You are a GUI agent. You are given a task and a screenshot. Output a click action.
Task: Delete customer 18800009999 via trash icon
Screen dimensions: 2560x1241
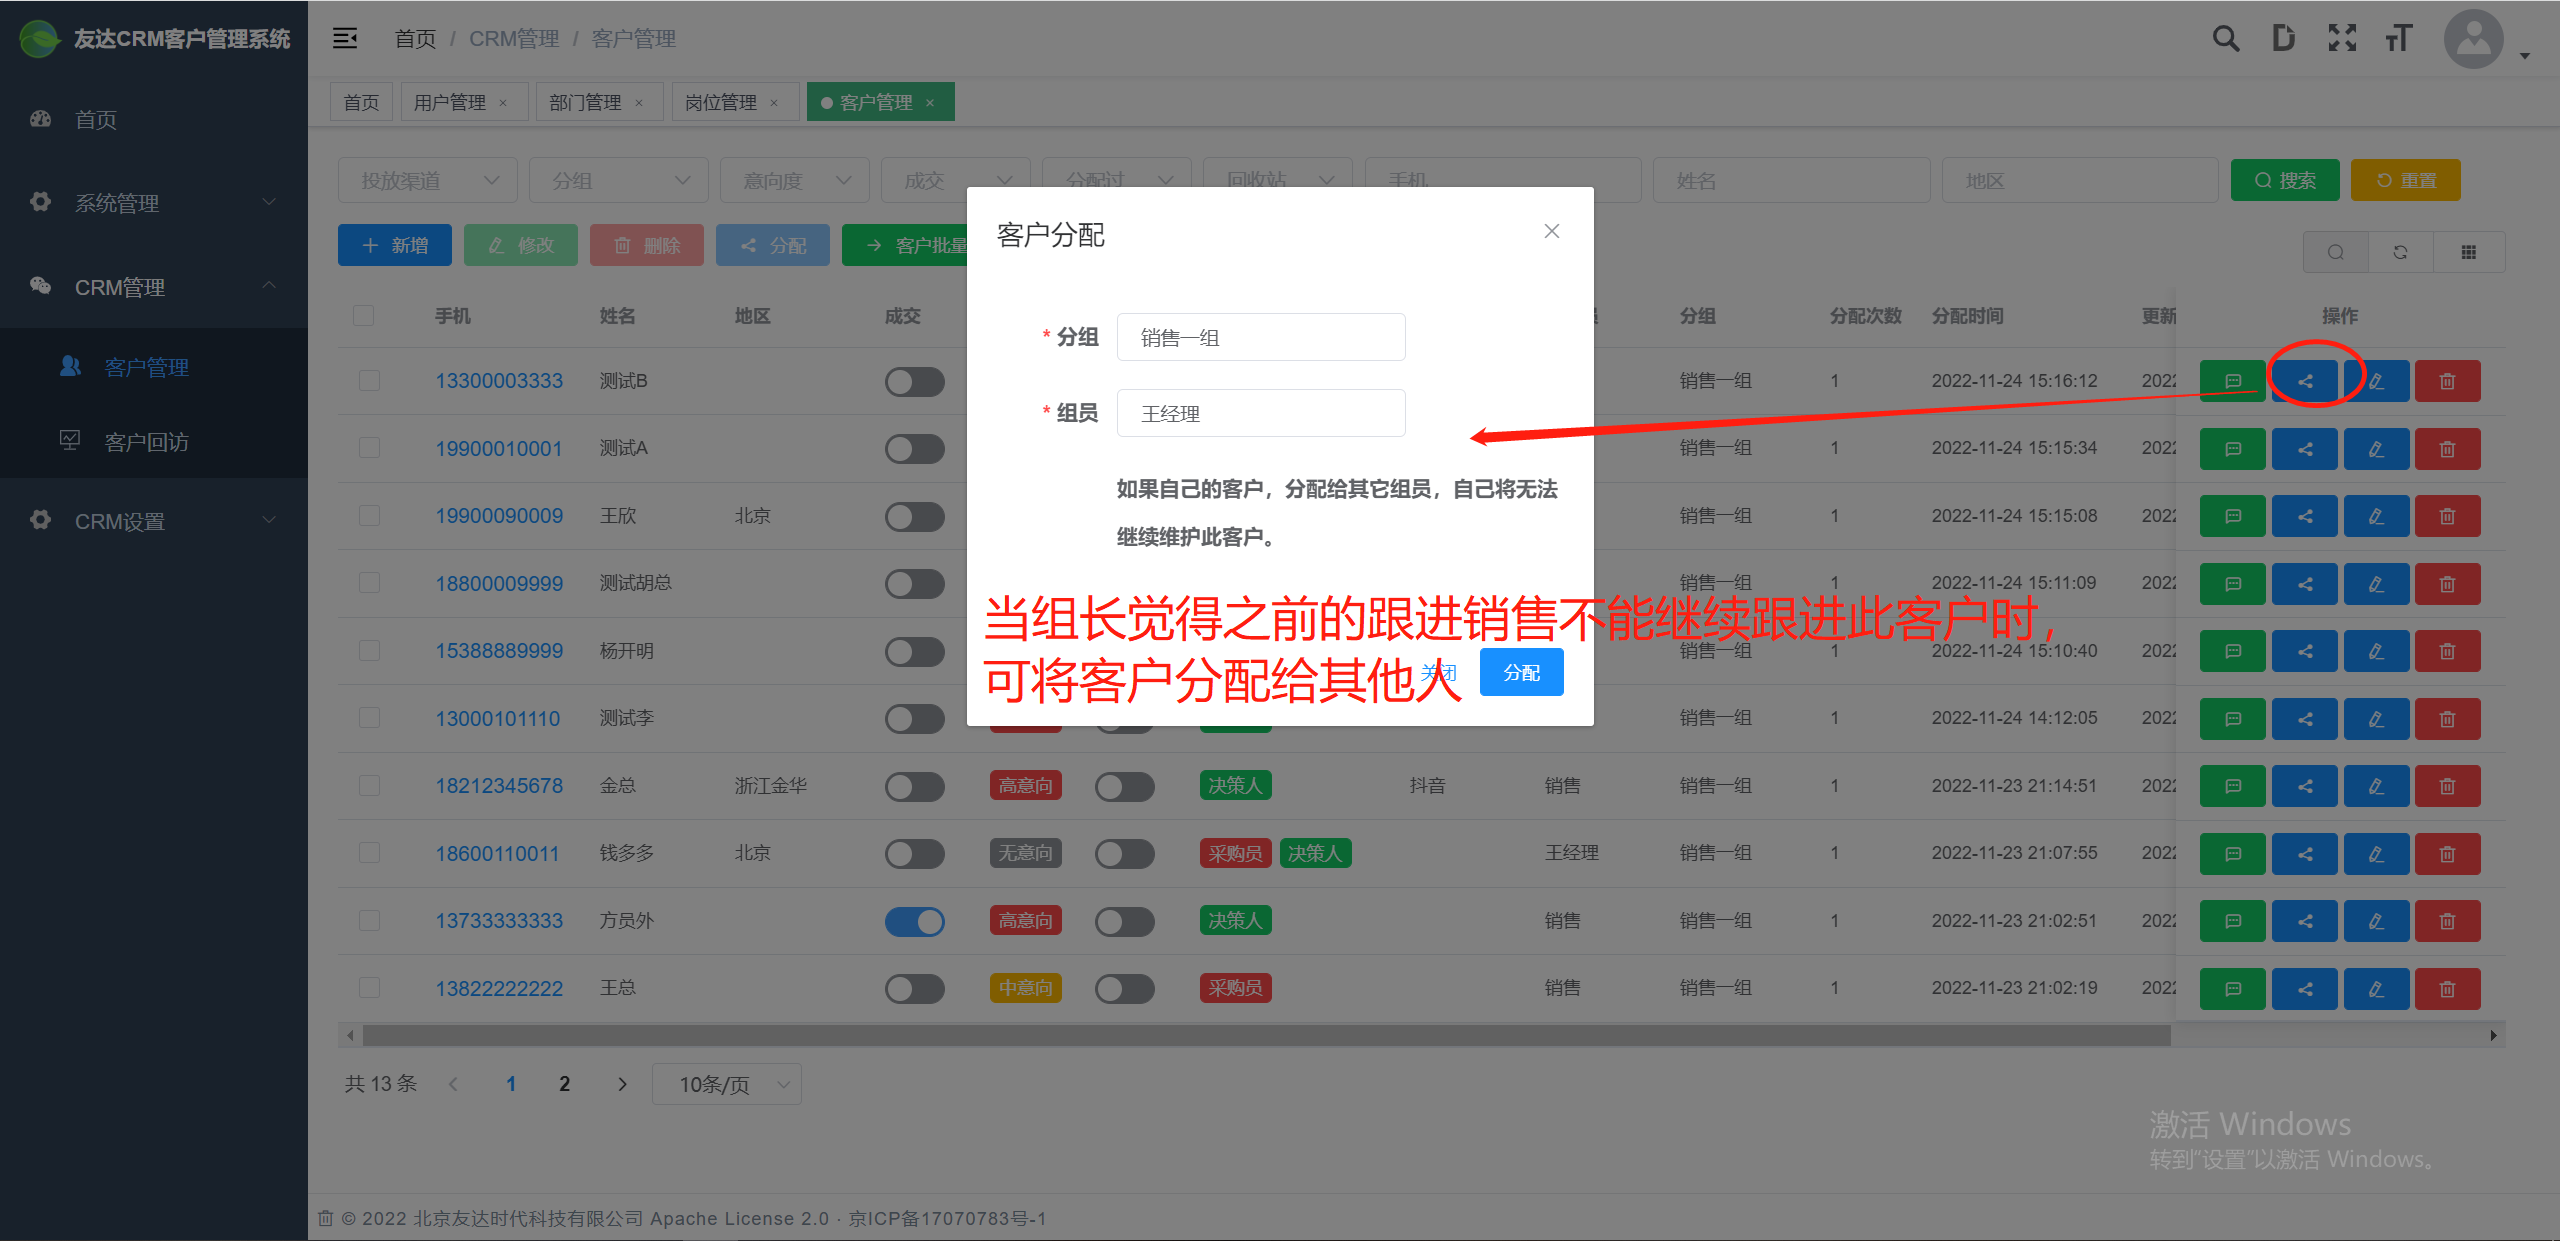(2447, 584)
